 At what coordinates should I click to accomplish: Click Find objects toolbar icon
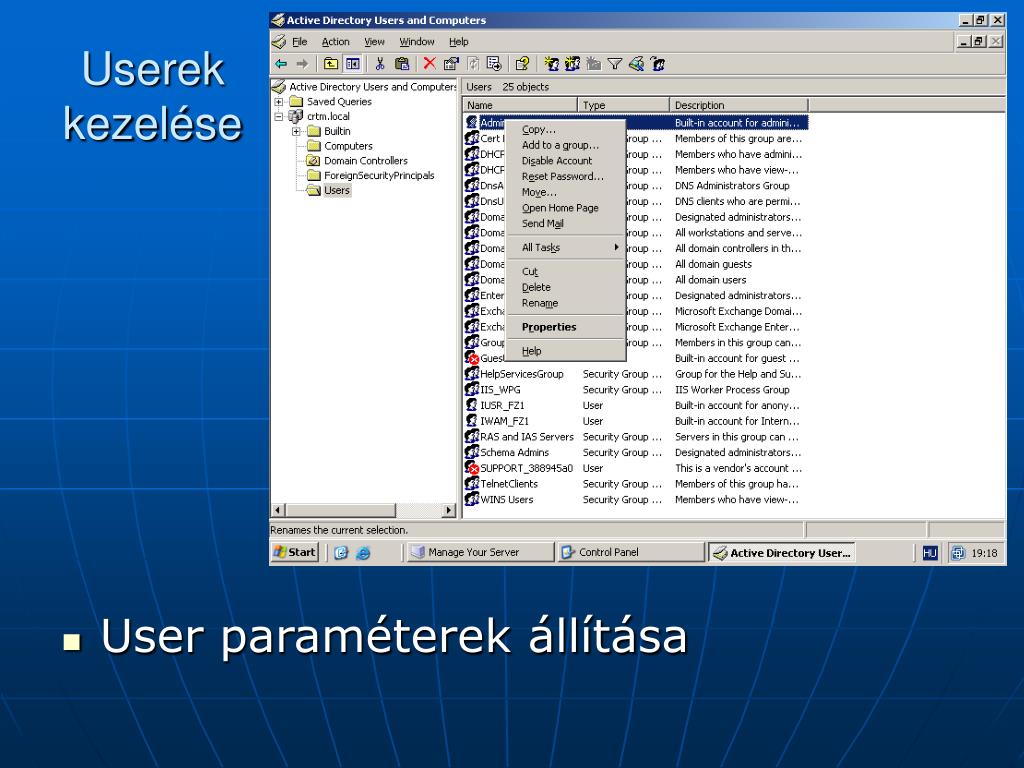coord(636,64)
